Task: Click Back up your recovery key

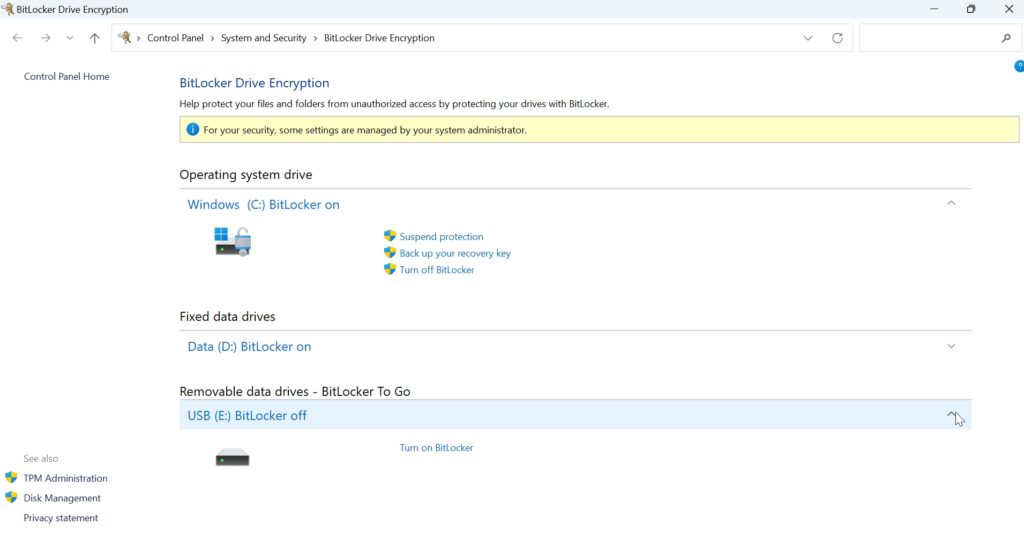Action: [x=454, y=253]
